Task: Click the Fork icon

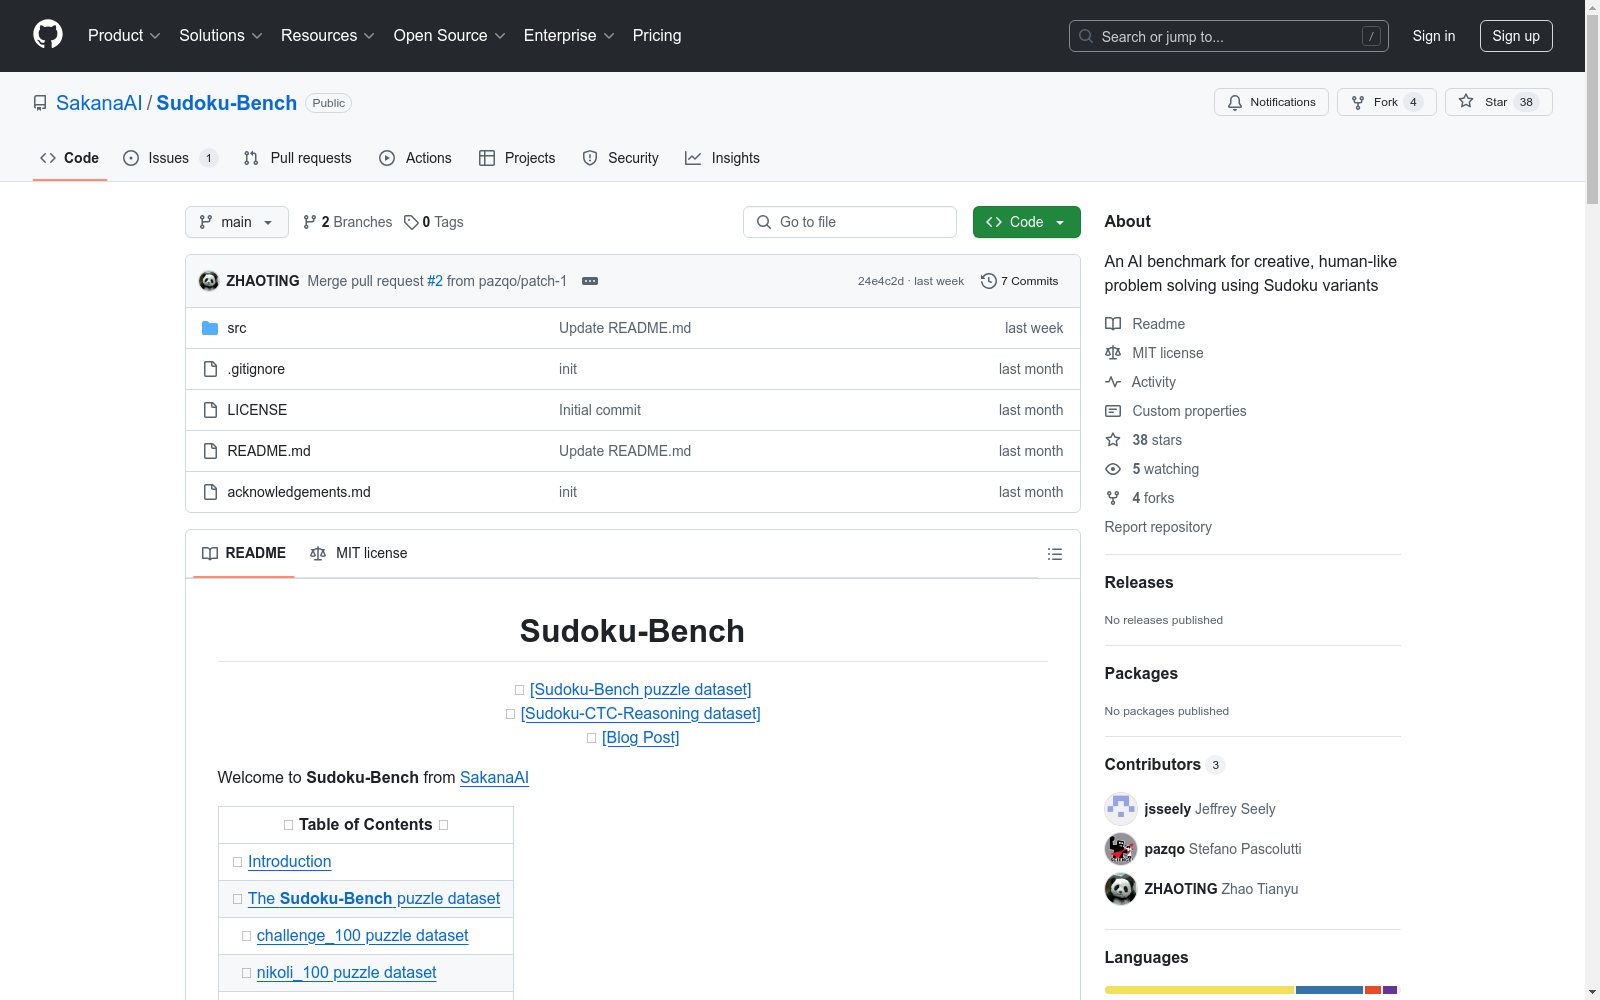Action: tap(1358, 102)
